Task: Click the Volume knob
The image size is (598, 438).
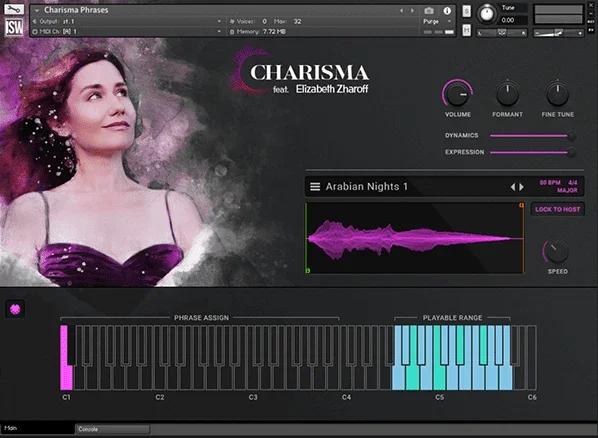Action: 457,94
